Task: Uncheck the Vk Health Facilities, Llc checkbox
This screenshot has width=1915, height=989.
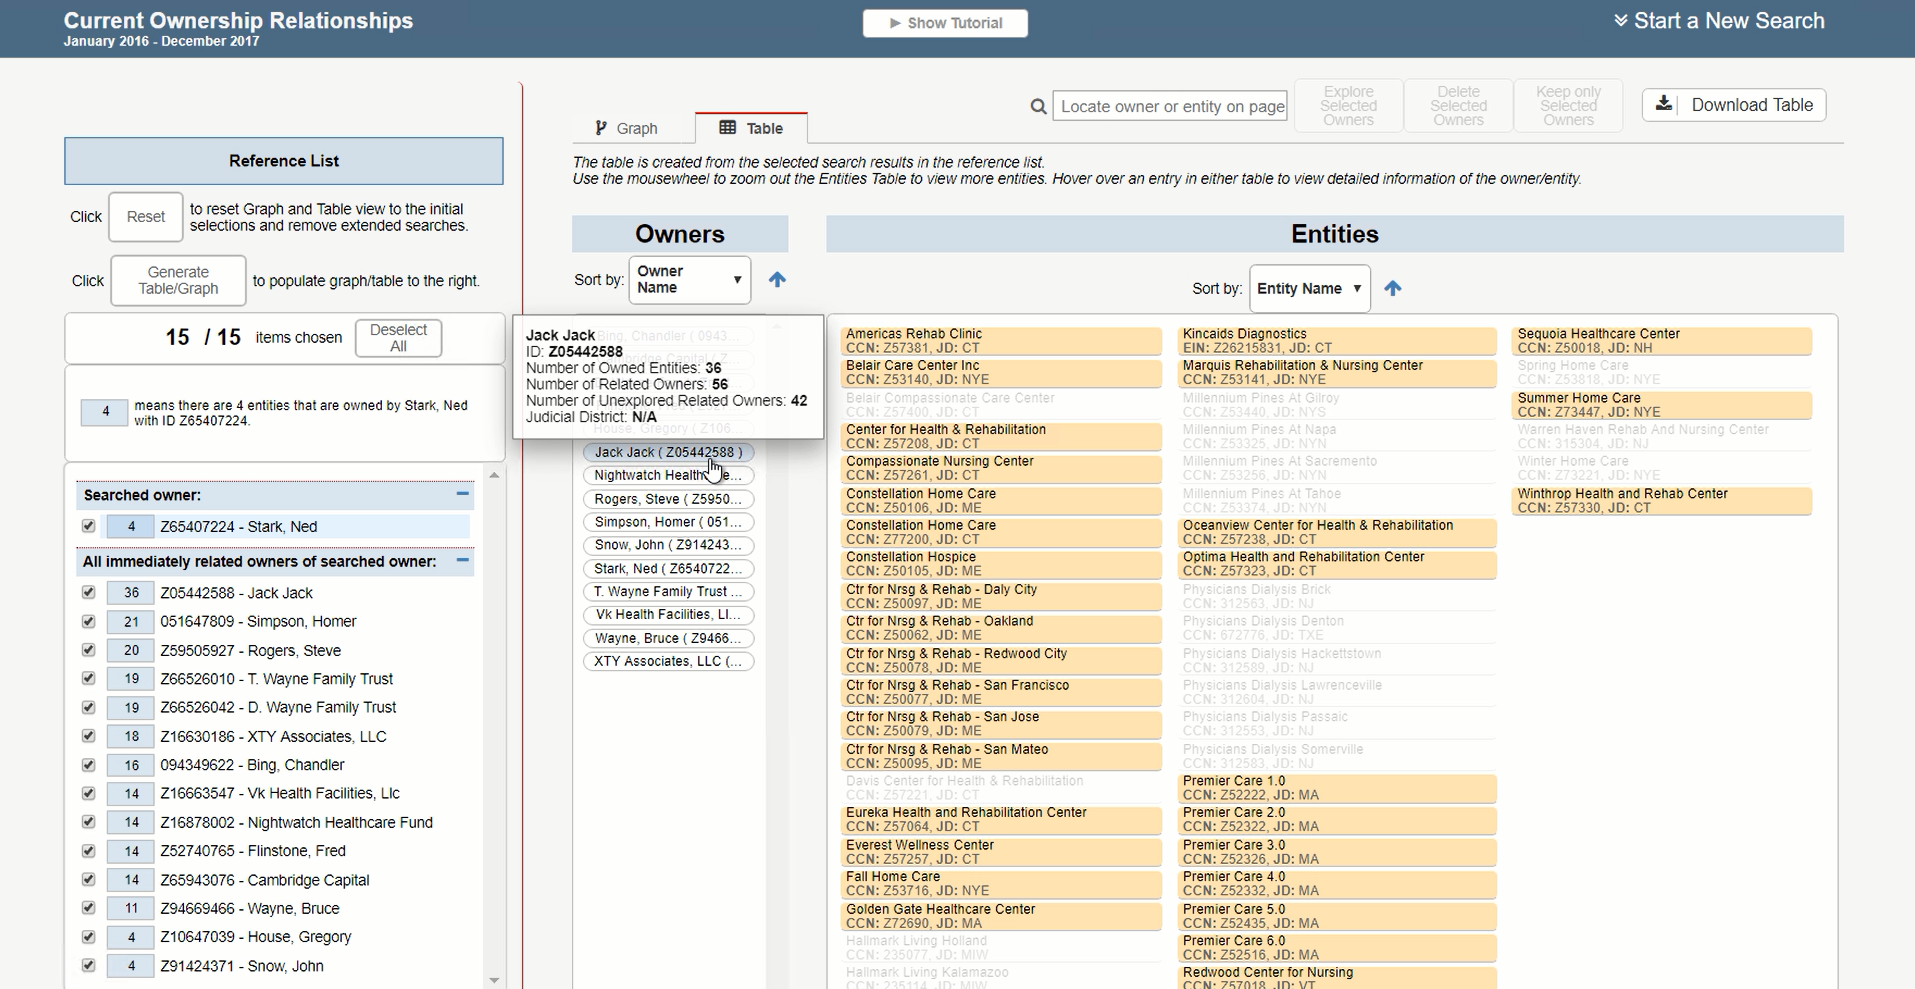Action: click(x=88, y=793)
